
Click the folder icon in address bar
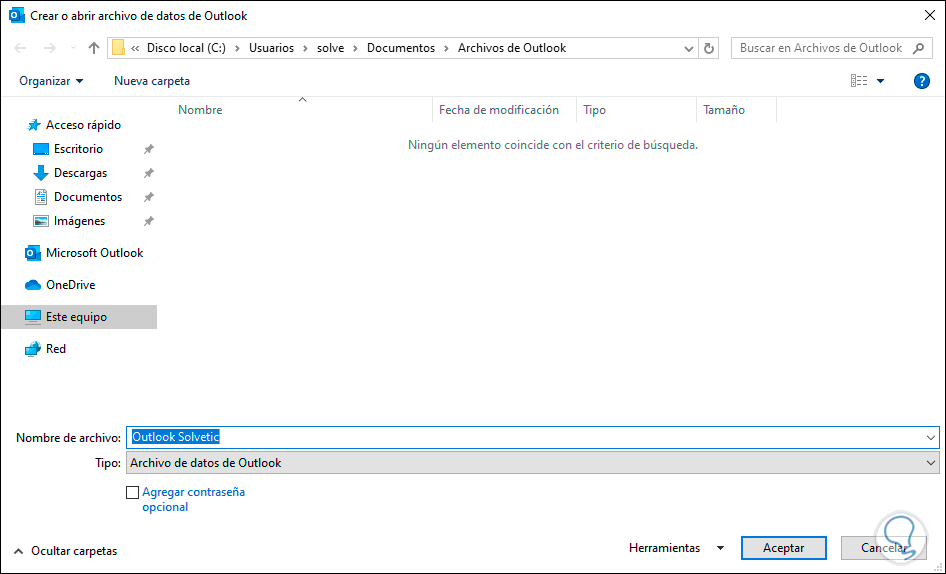pyautogui.click(x=118, y=48)
